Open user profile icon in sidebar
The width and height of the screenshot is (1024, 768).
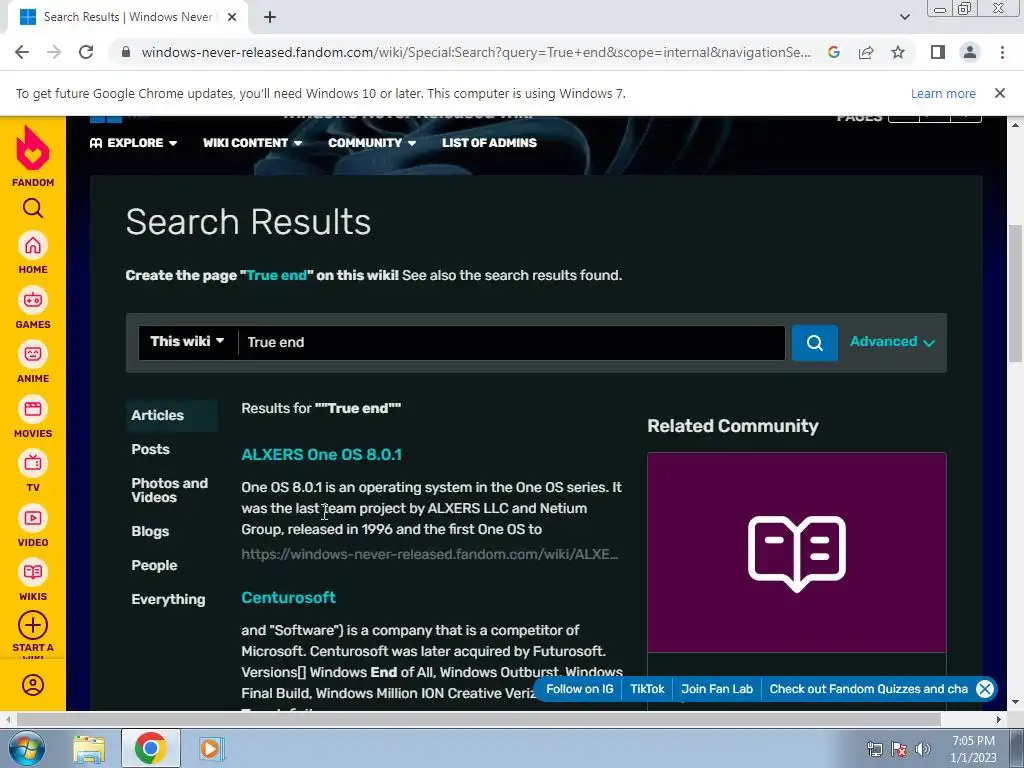33,685
